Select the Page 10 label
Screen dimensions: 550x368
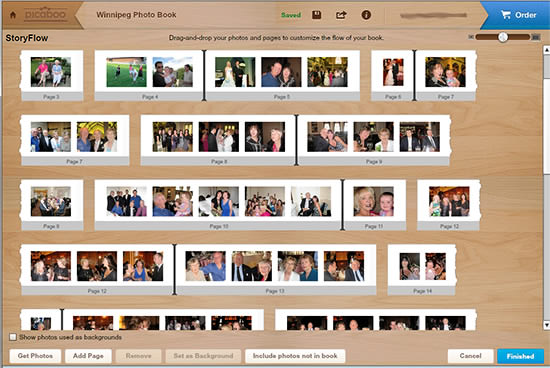219,226
